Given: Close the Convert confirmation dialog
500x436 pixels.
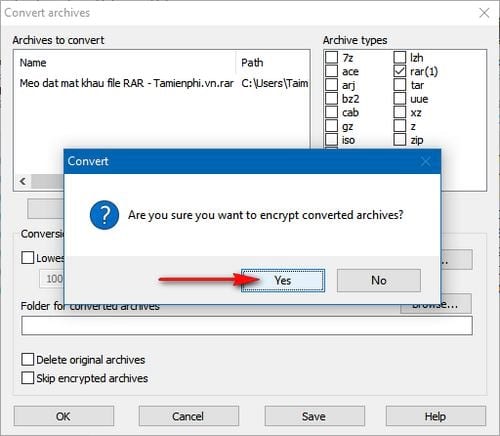Looking at the screenshot, I should click(425, 162).
